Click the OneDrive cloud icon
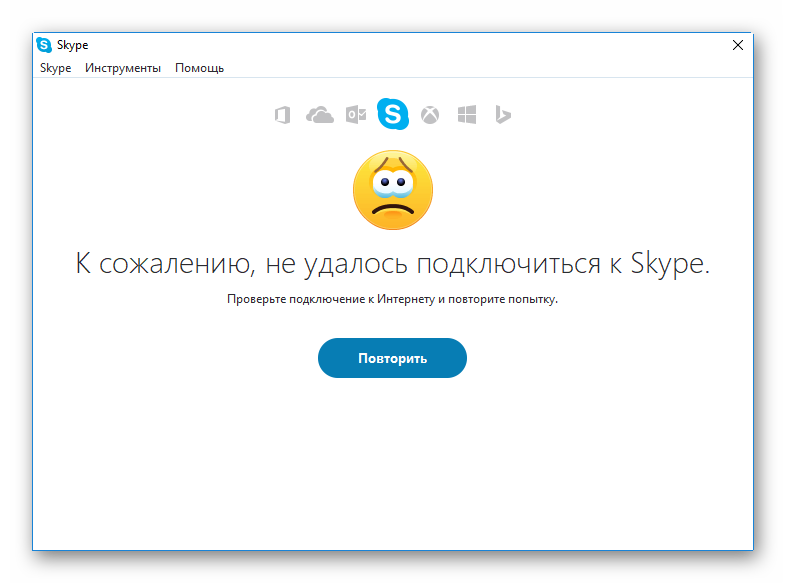Viewport: 786px width, 583px height. pos(319,115)
